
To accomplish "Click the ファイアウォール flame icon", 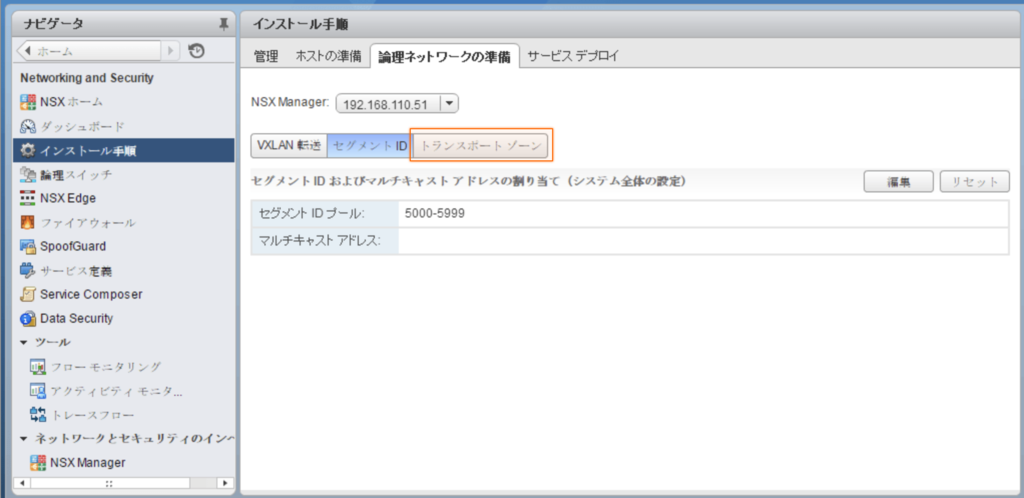I will 28,223.
